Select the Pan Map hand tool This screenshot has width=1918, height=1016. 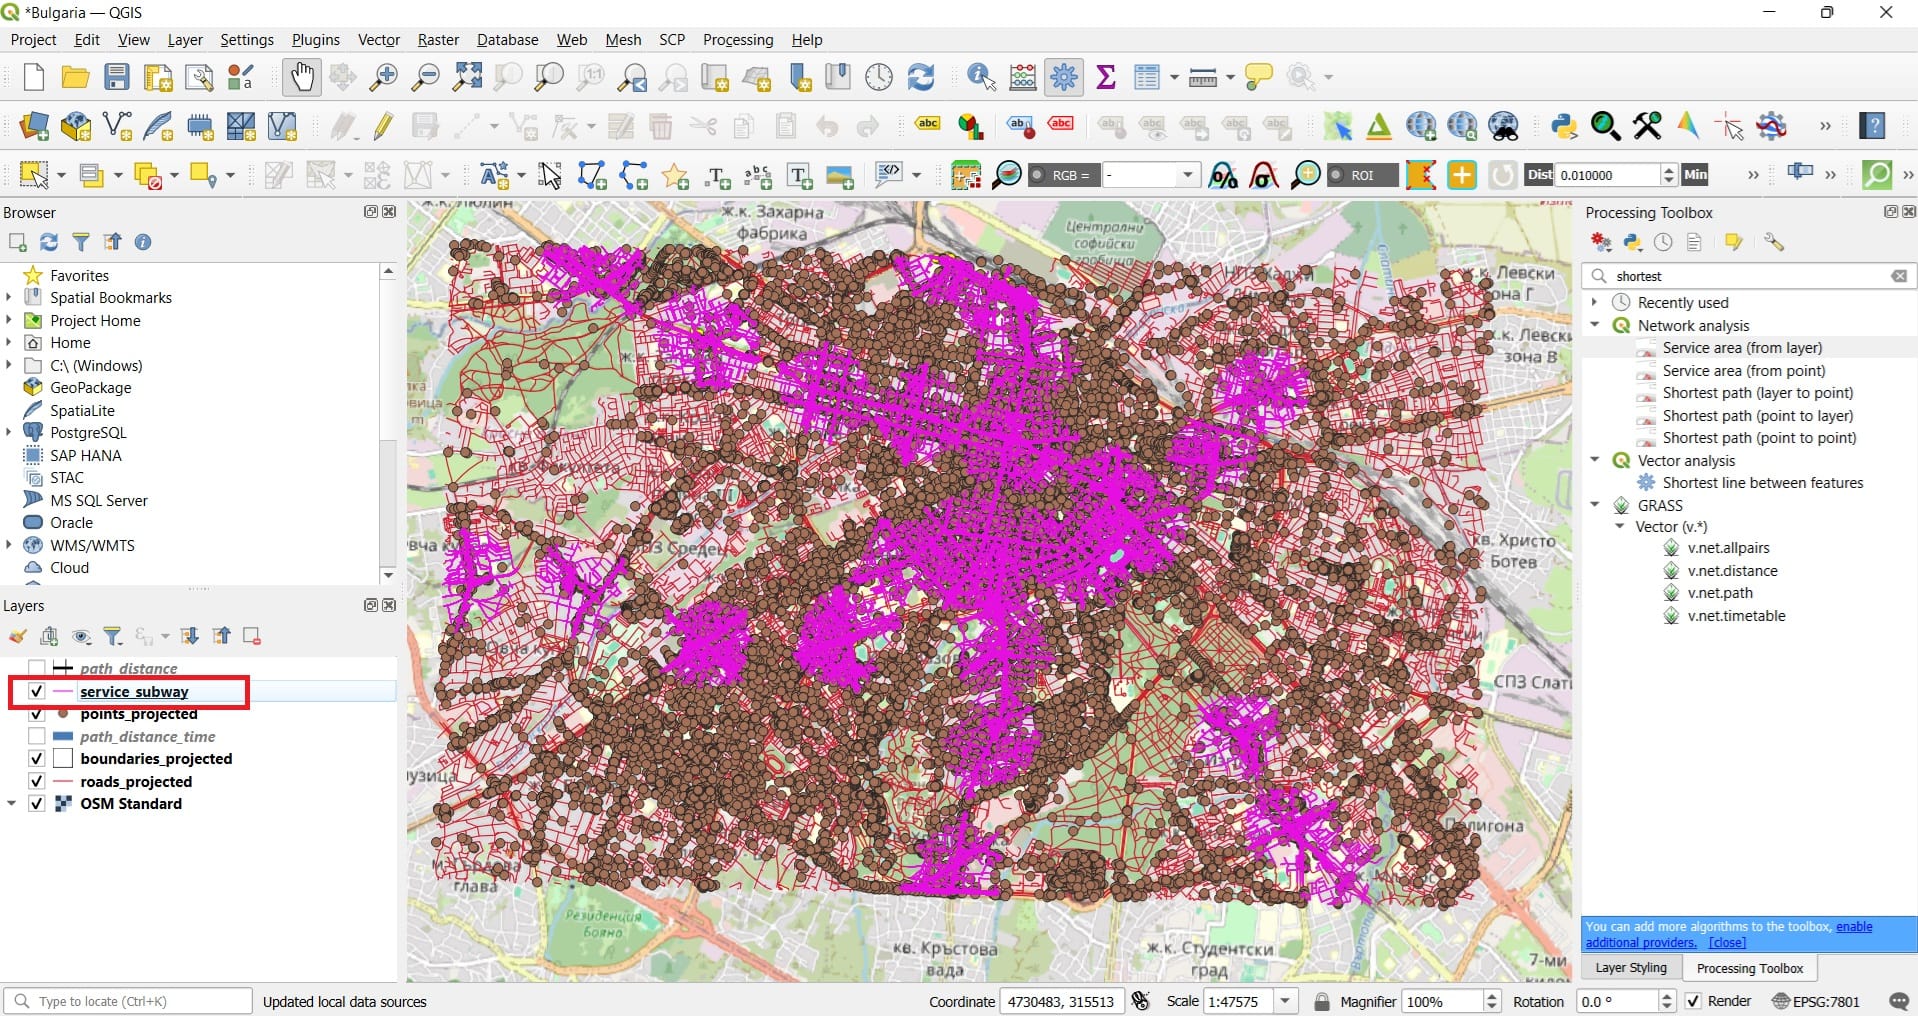[x=301, y=77]
